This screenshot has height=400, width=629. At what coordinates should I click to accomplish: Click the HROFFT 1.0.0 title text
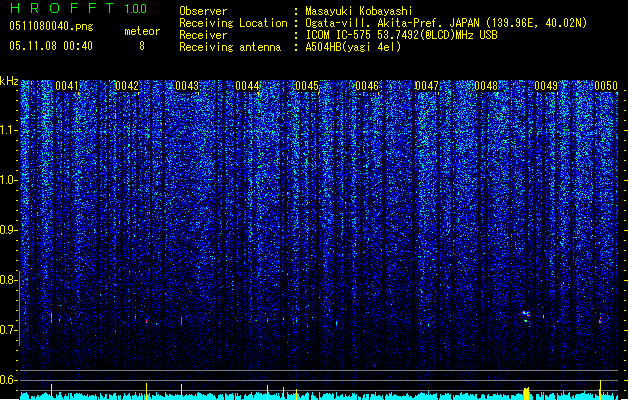pos(78,8)
